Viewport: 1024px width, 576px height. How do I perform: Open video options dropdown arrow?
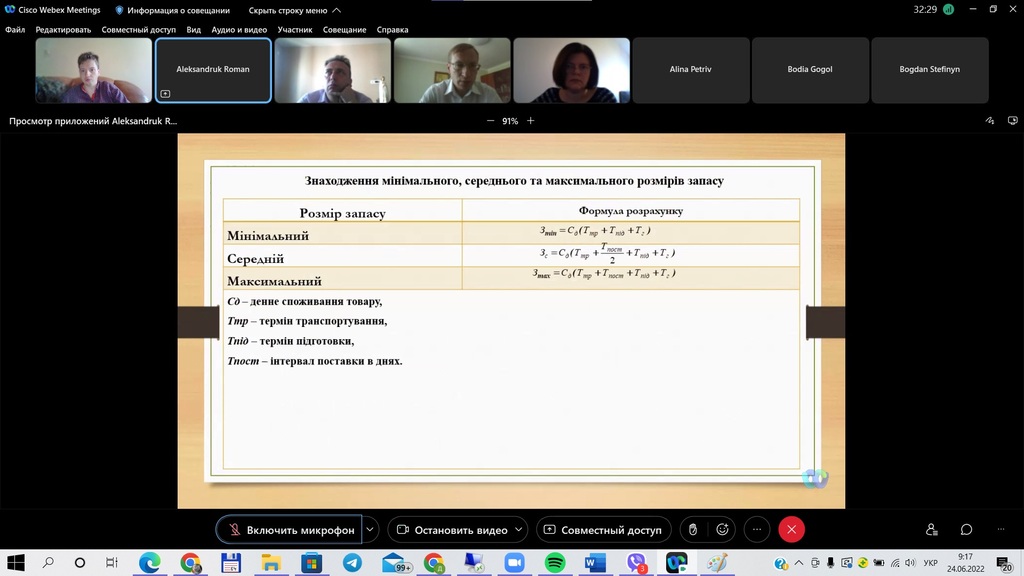pyautogui.click(x=521, y=530)
